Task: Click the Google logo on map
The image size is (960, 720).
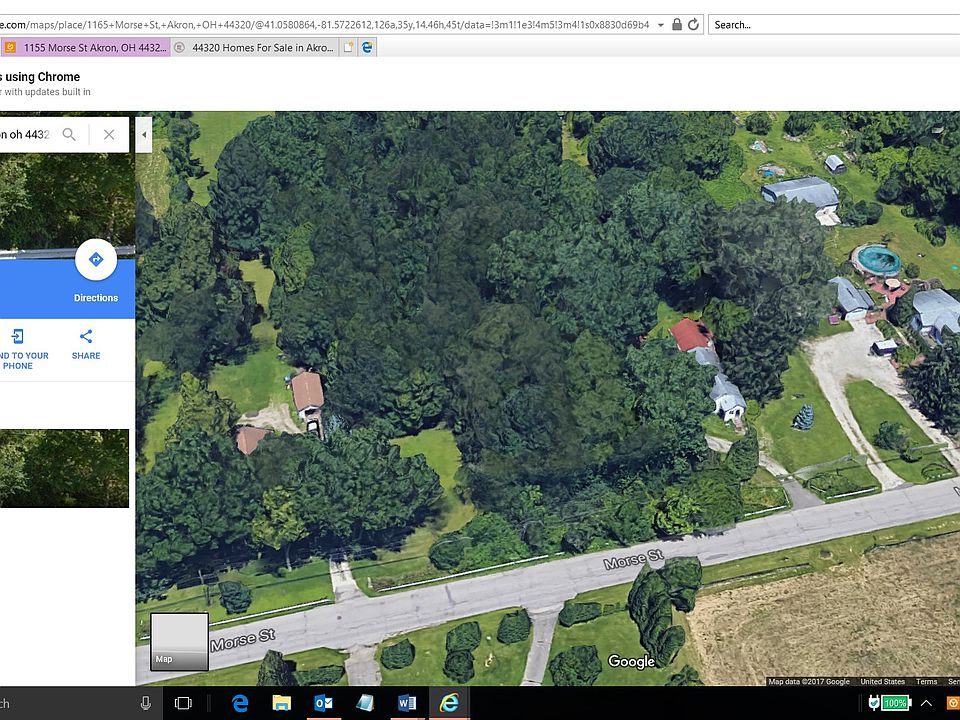Action: pyautogui.click(x=631, y=661)
